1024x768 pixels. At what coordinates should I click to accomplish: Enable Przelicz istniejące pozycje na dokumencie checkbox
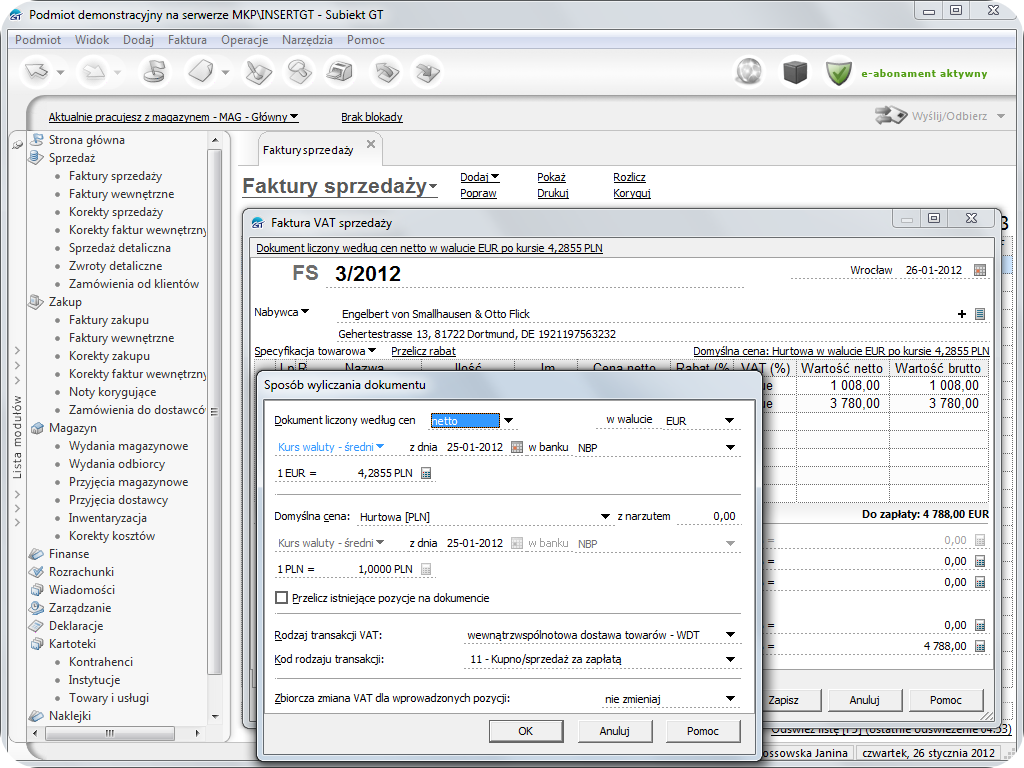[281, 598]
